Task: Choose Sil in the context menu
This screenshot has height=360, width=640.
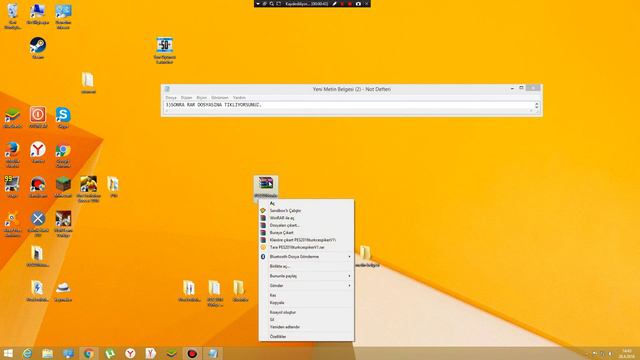Action: (307, 320)
